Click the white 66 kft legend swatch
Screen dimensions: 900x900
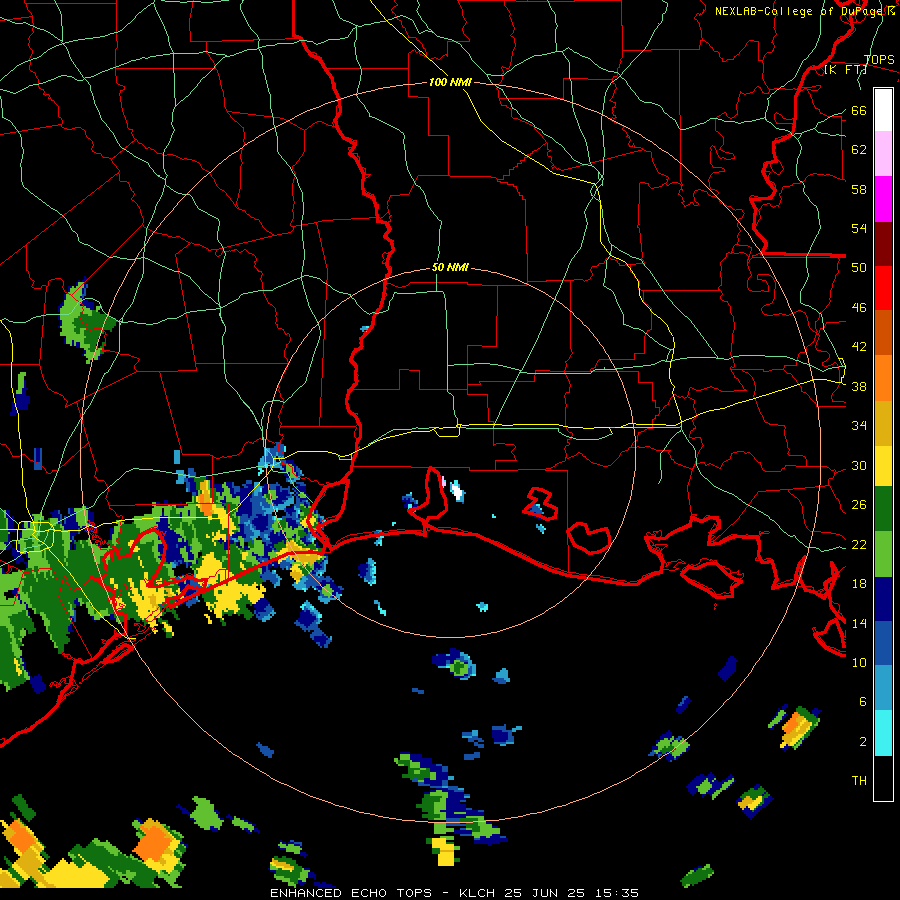point(883,110)
